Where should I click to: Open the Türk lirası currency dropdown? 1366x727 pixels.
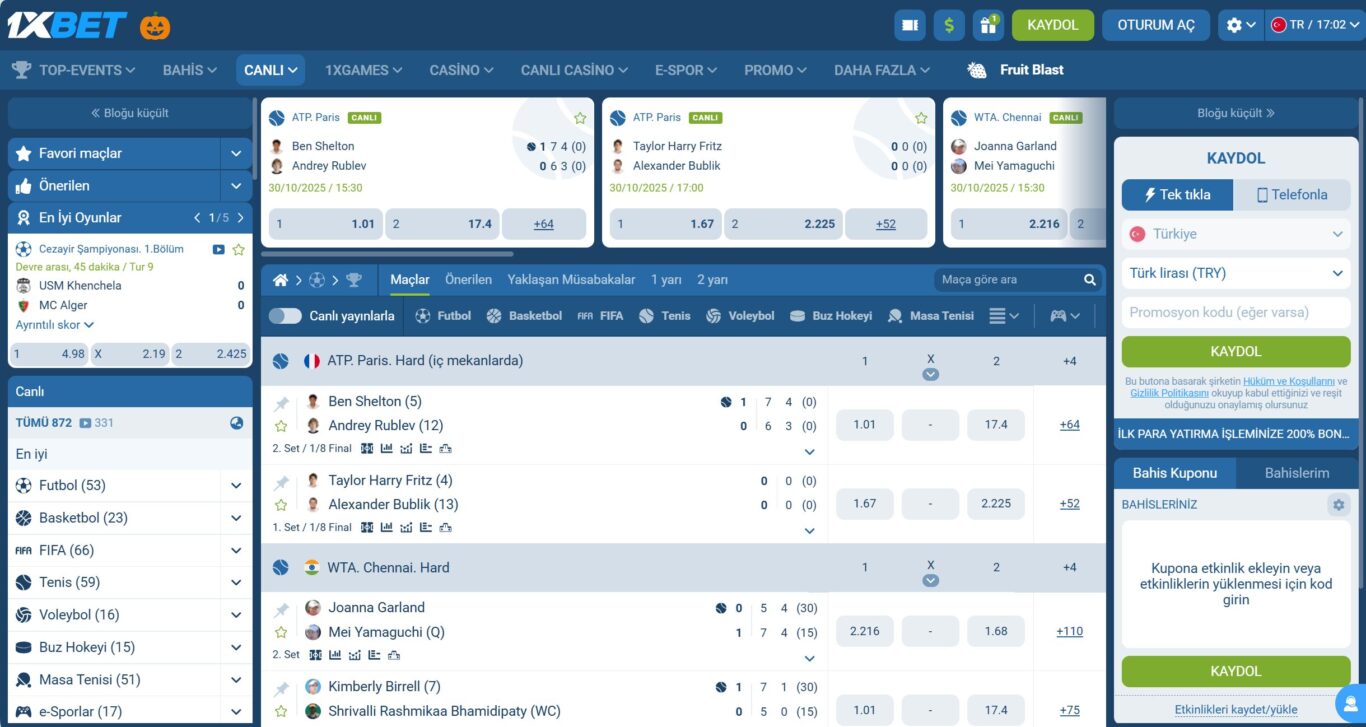coord(1236,273)
